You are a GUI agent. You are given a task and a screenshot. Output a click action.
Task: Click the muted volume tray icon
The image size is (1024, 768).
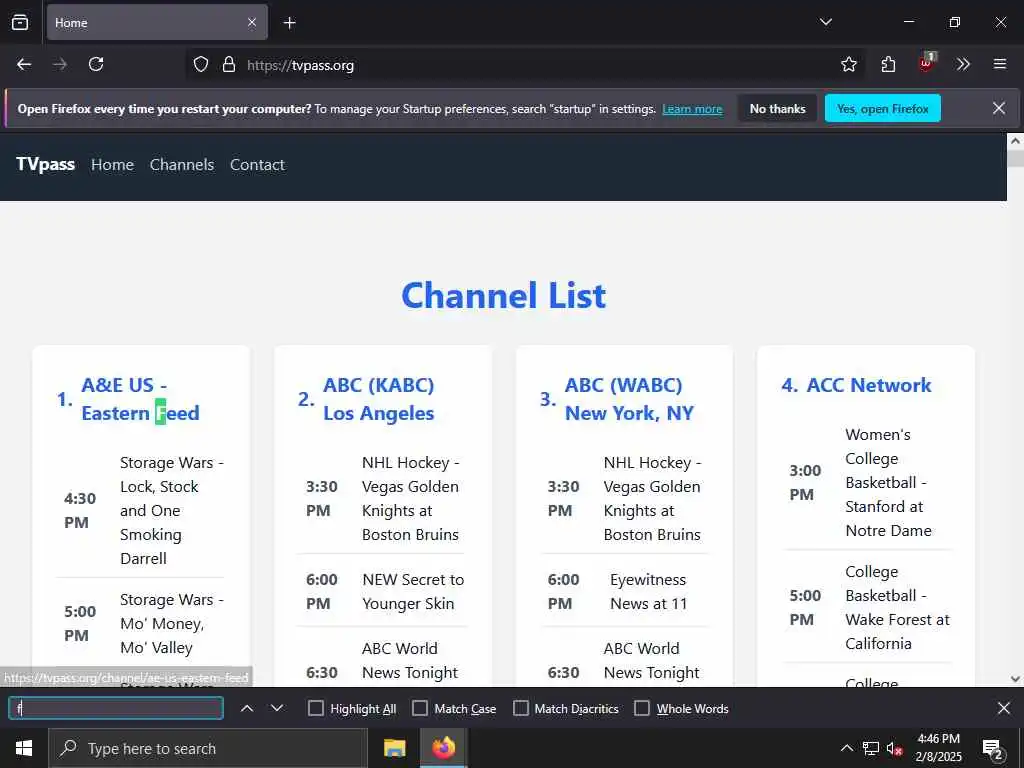[x=895, y=748]
